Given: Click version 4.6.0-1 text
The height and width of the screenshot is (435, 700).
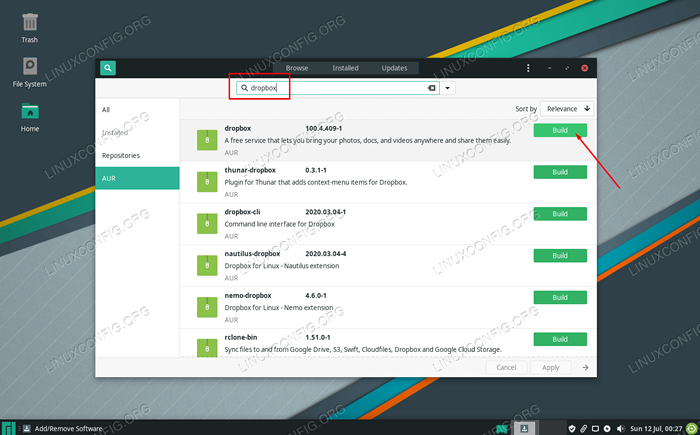Looking at the screenshot, I should click(316, 296).
